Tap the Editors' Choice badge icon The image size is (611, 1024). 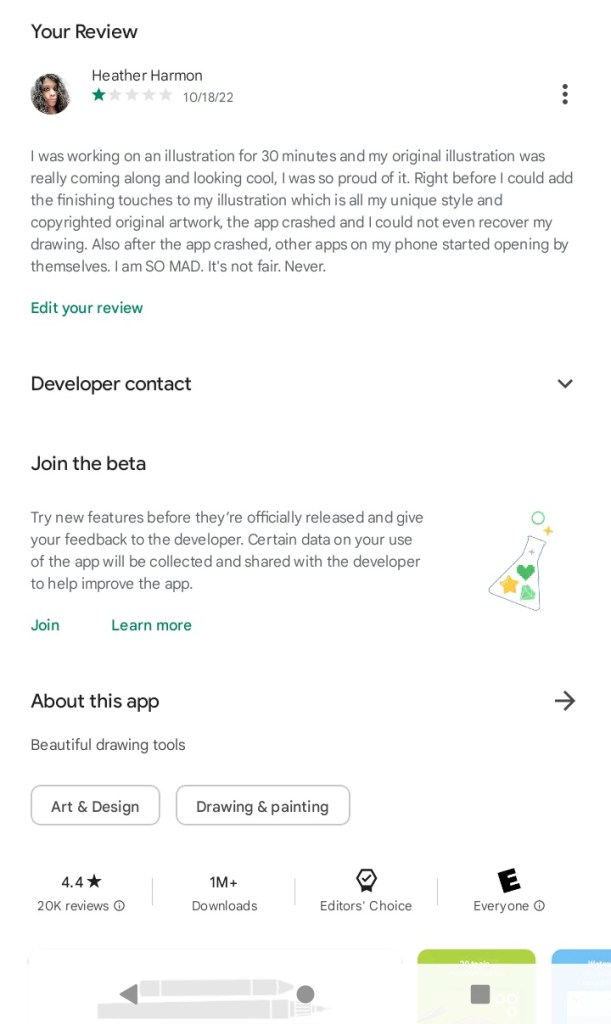(366, 880)
